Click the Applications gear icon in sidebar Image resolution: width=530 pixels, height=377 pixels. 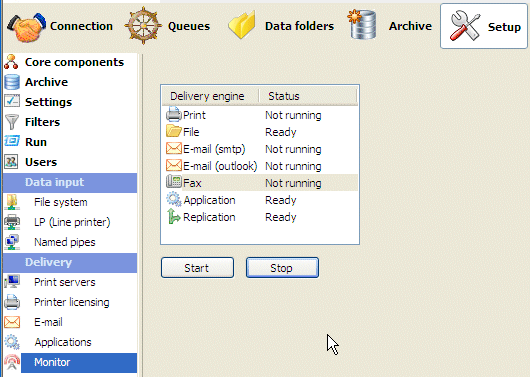coord(12,342)
